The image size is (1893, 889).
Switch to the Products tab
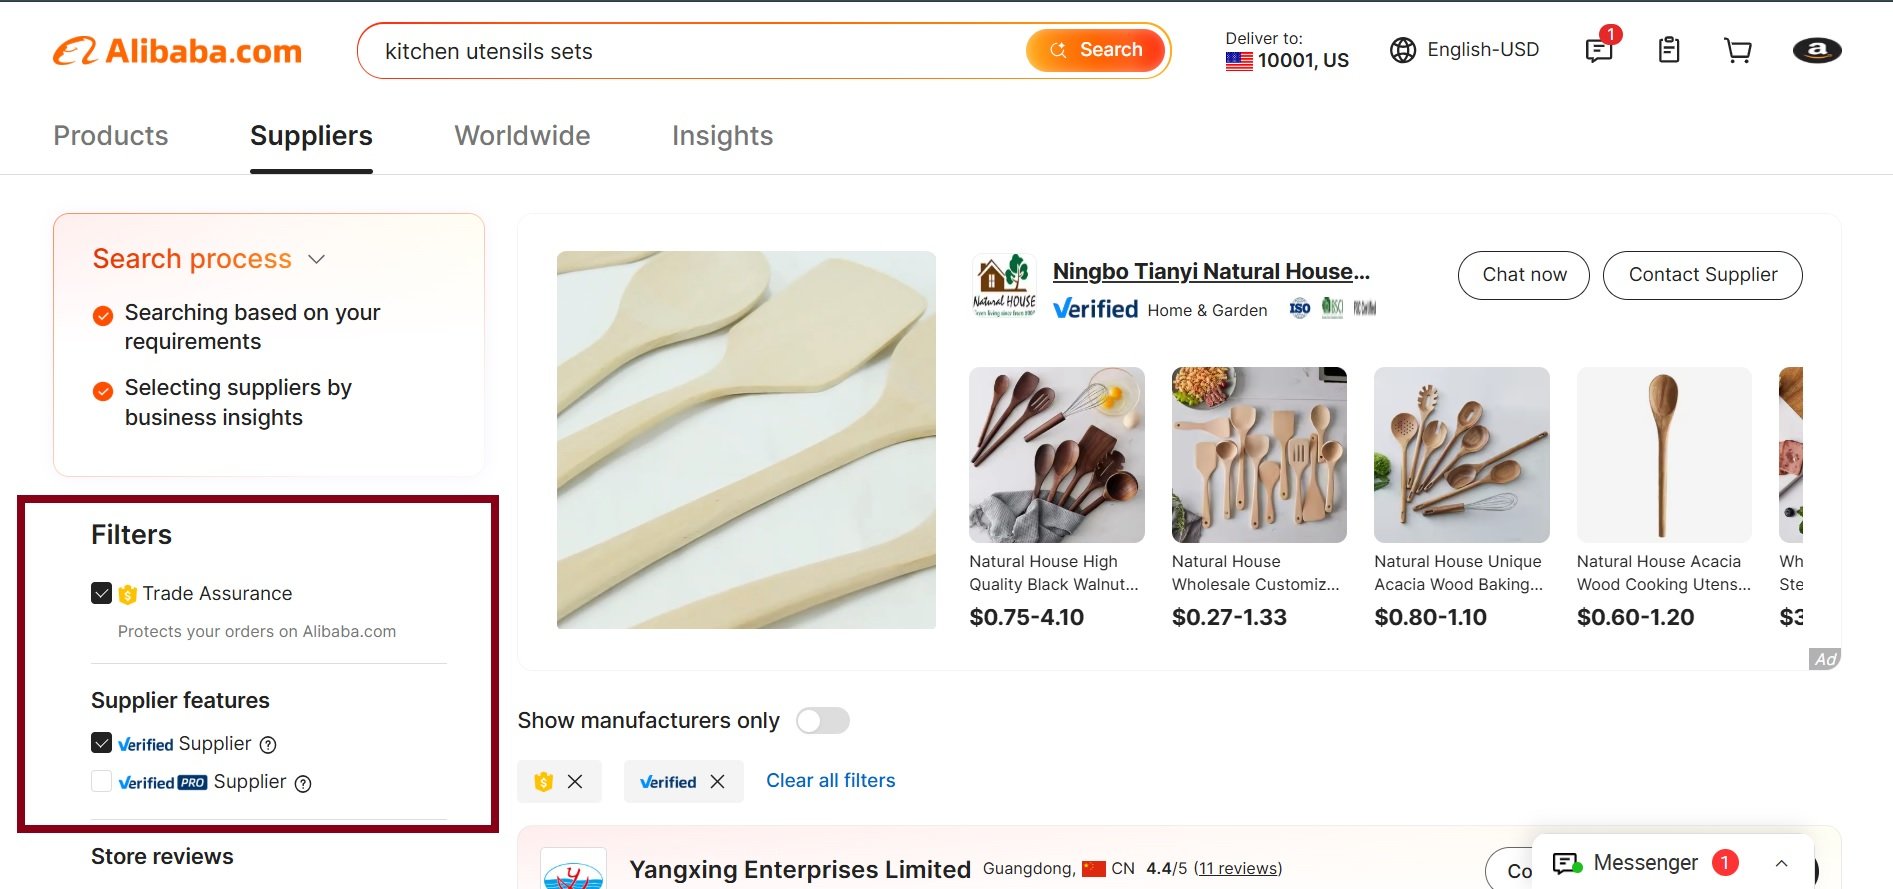111,136
